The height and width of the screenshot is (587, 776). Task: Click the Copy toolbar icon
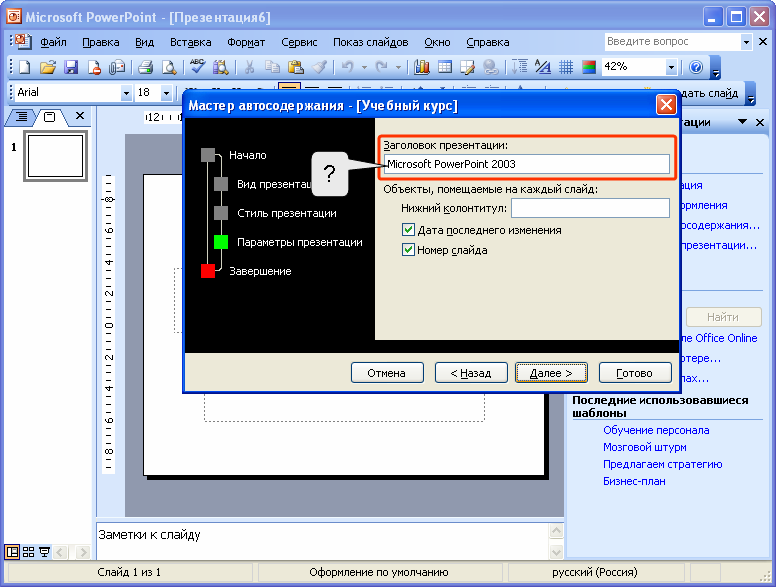click(272, 67)
